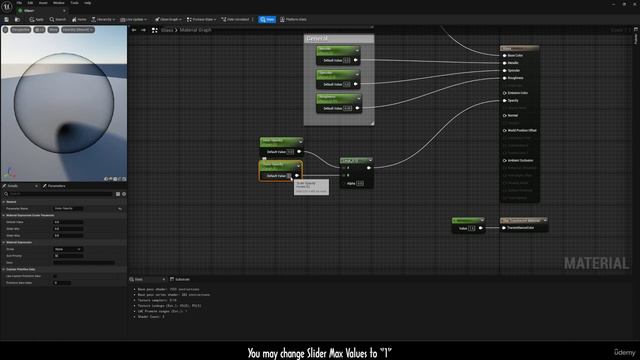
Task: Open the Tools menu
Action: click(x=74, y=3)
